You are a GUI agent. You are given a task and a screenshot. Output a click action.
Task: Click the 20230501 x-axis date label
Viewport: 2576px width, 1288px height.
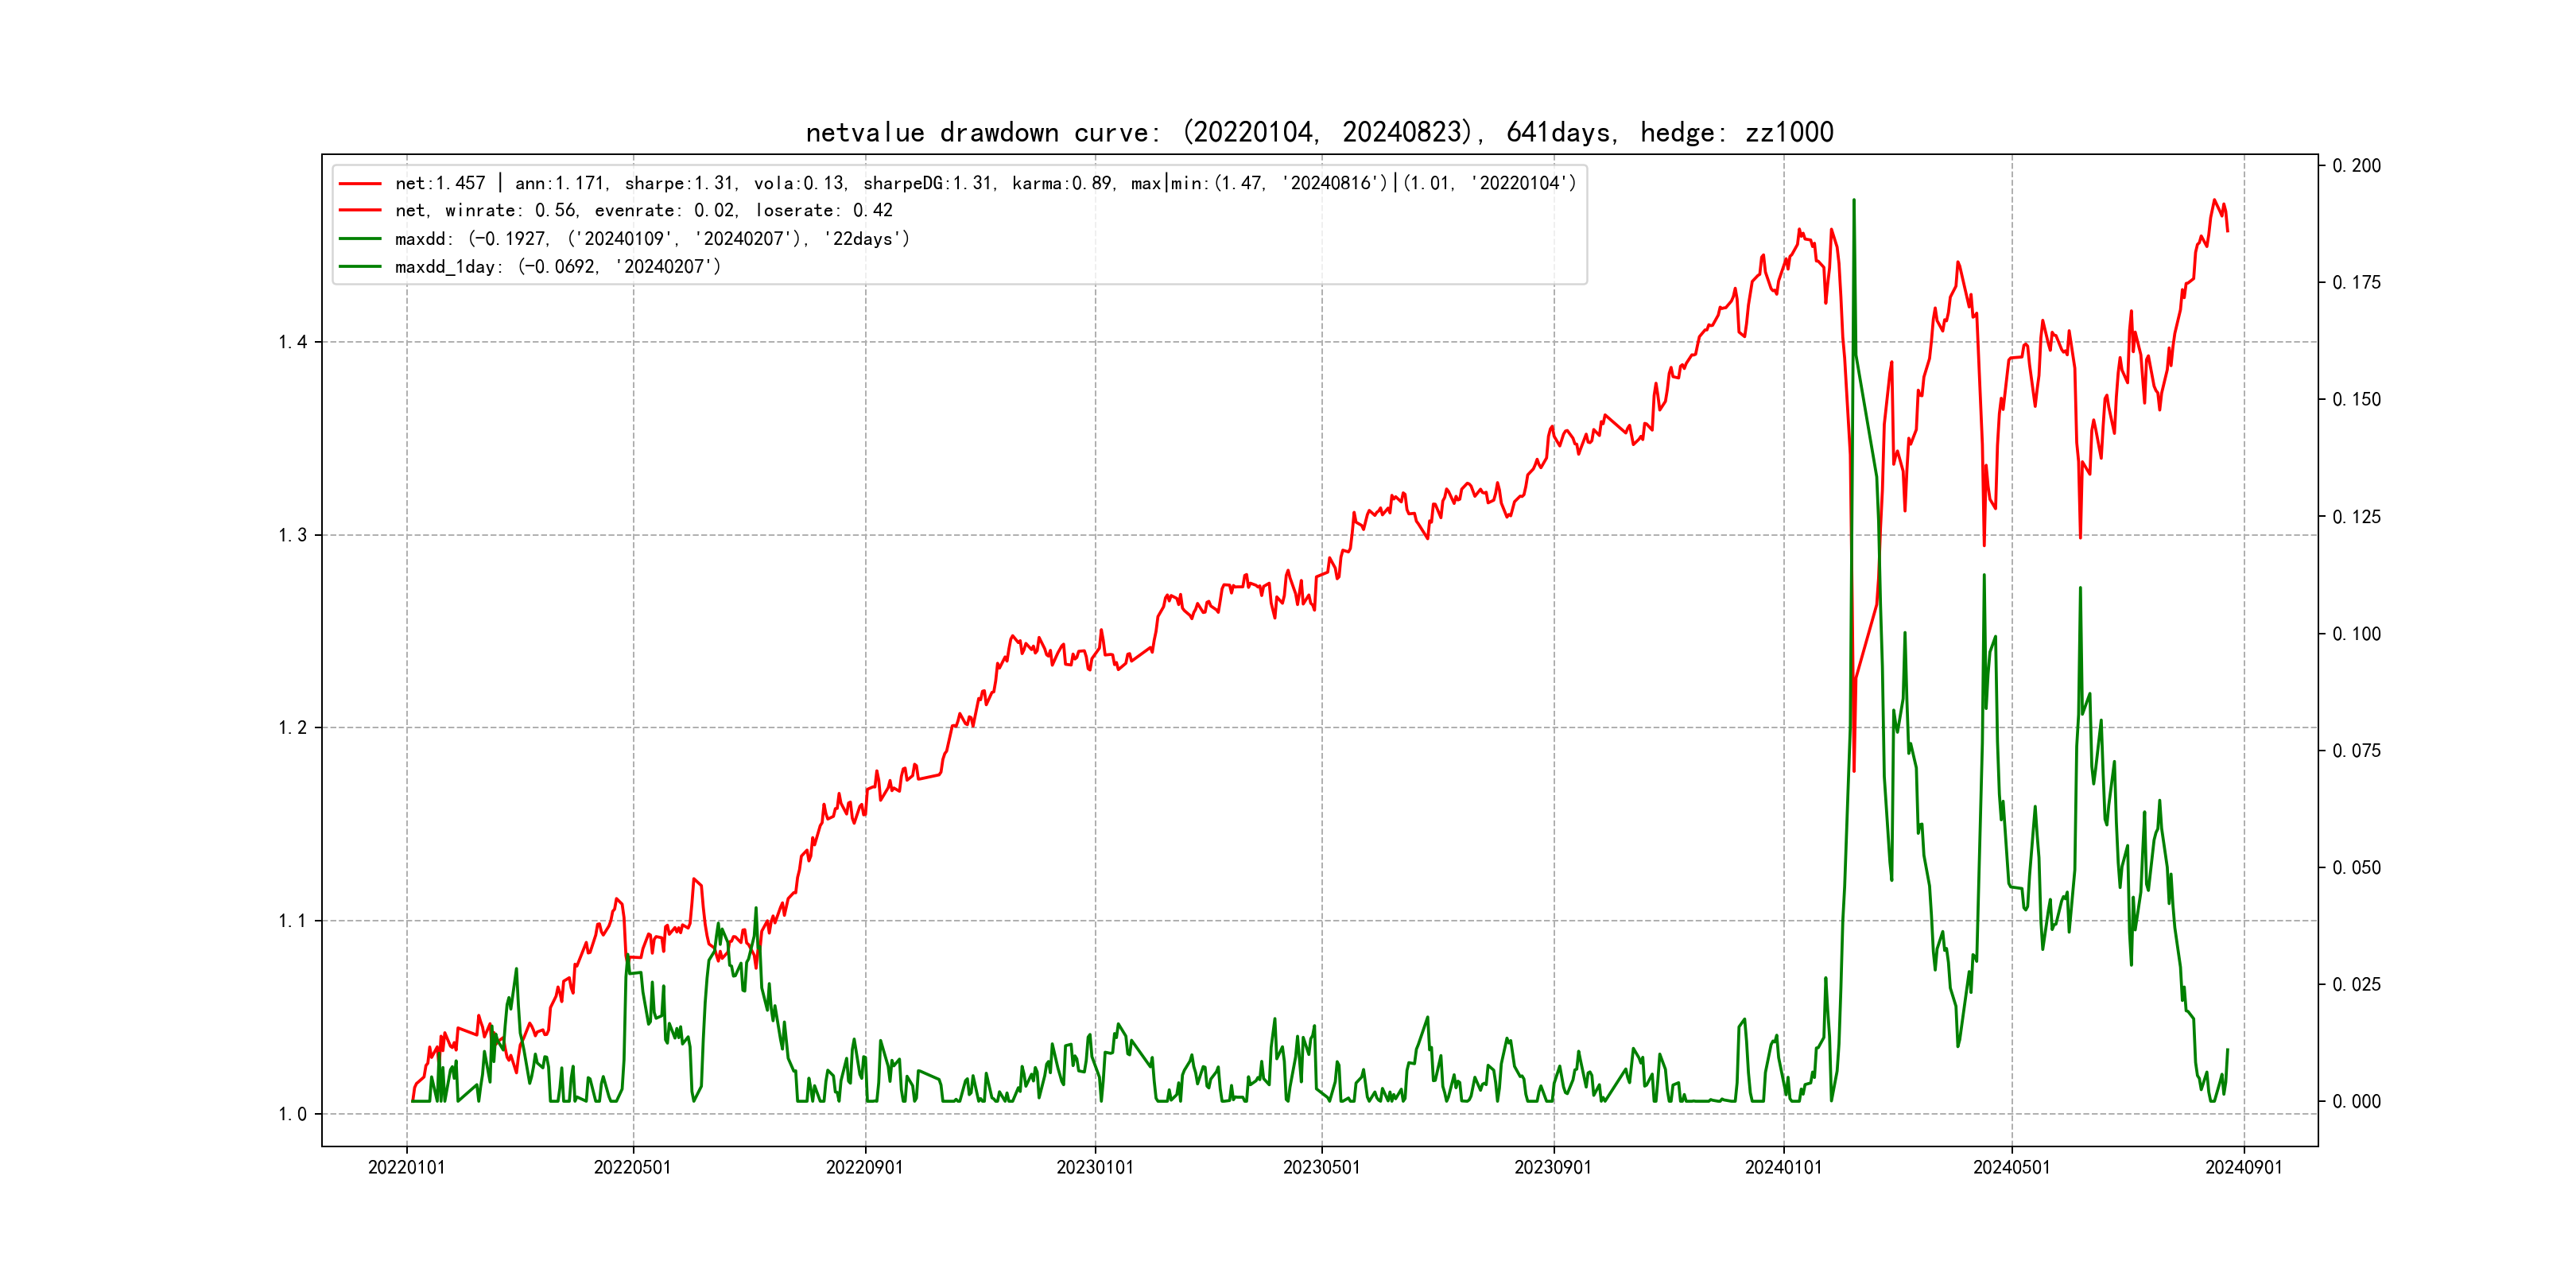coord(1321,1168)
